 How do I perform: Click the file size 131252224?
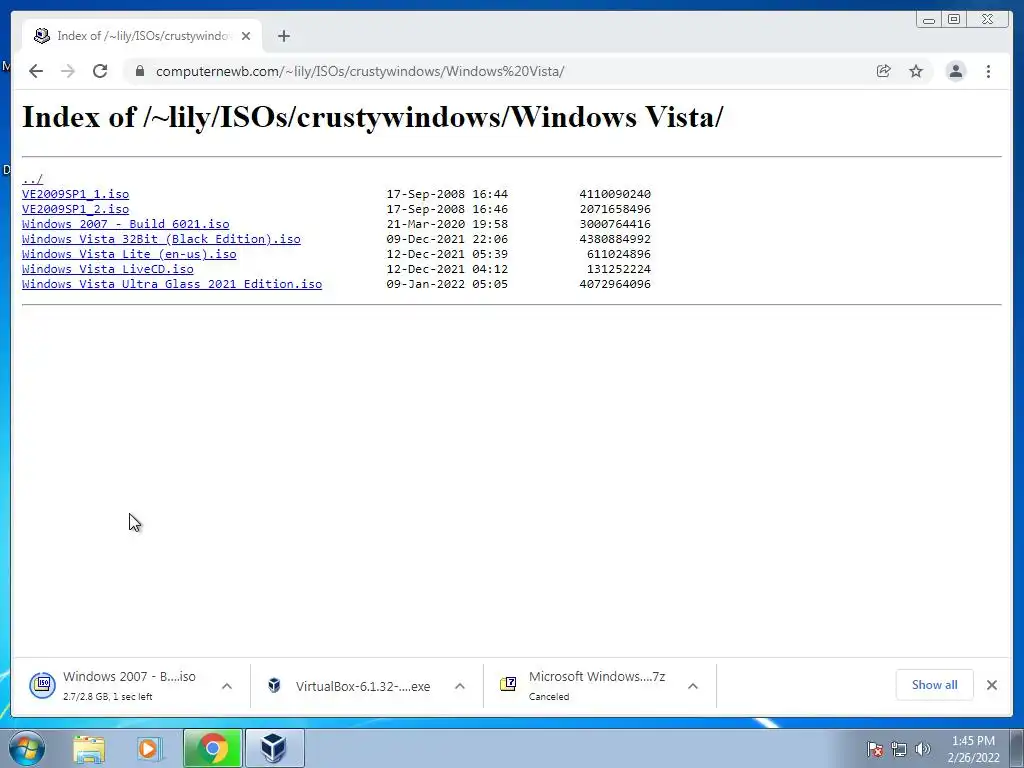tap(618, 269)
